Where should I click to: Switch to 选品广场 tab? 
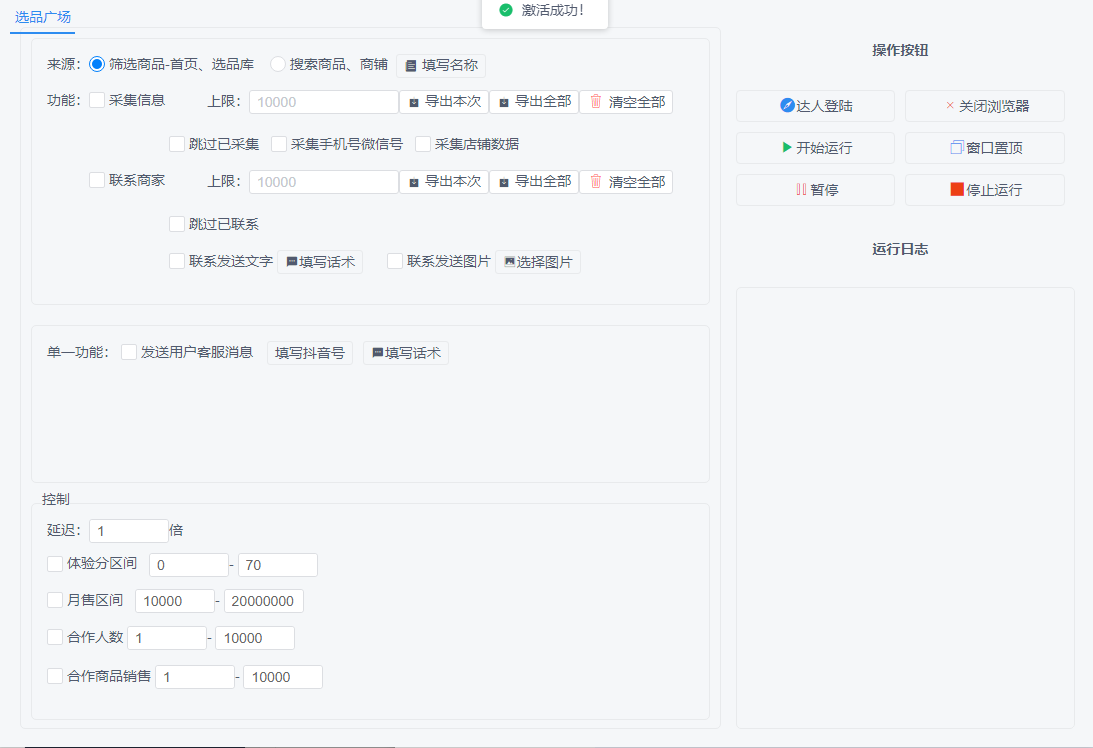tap(43, 17)
